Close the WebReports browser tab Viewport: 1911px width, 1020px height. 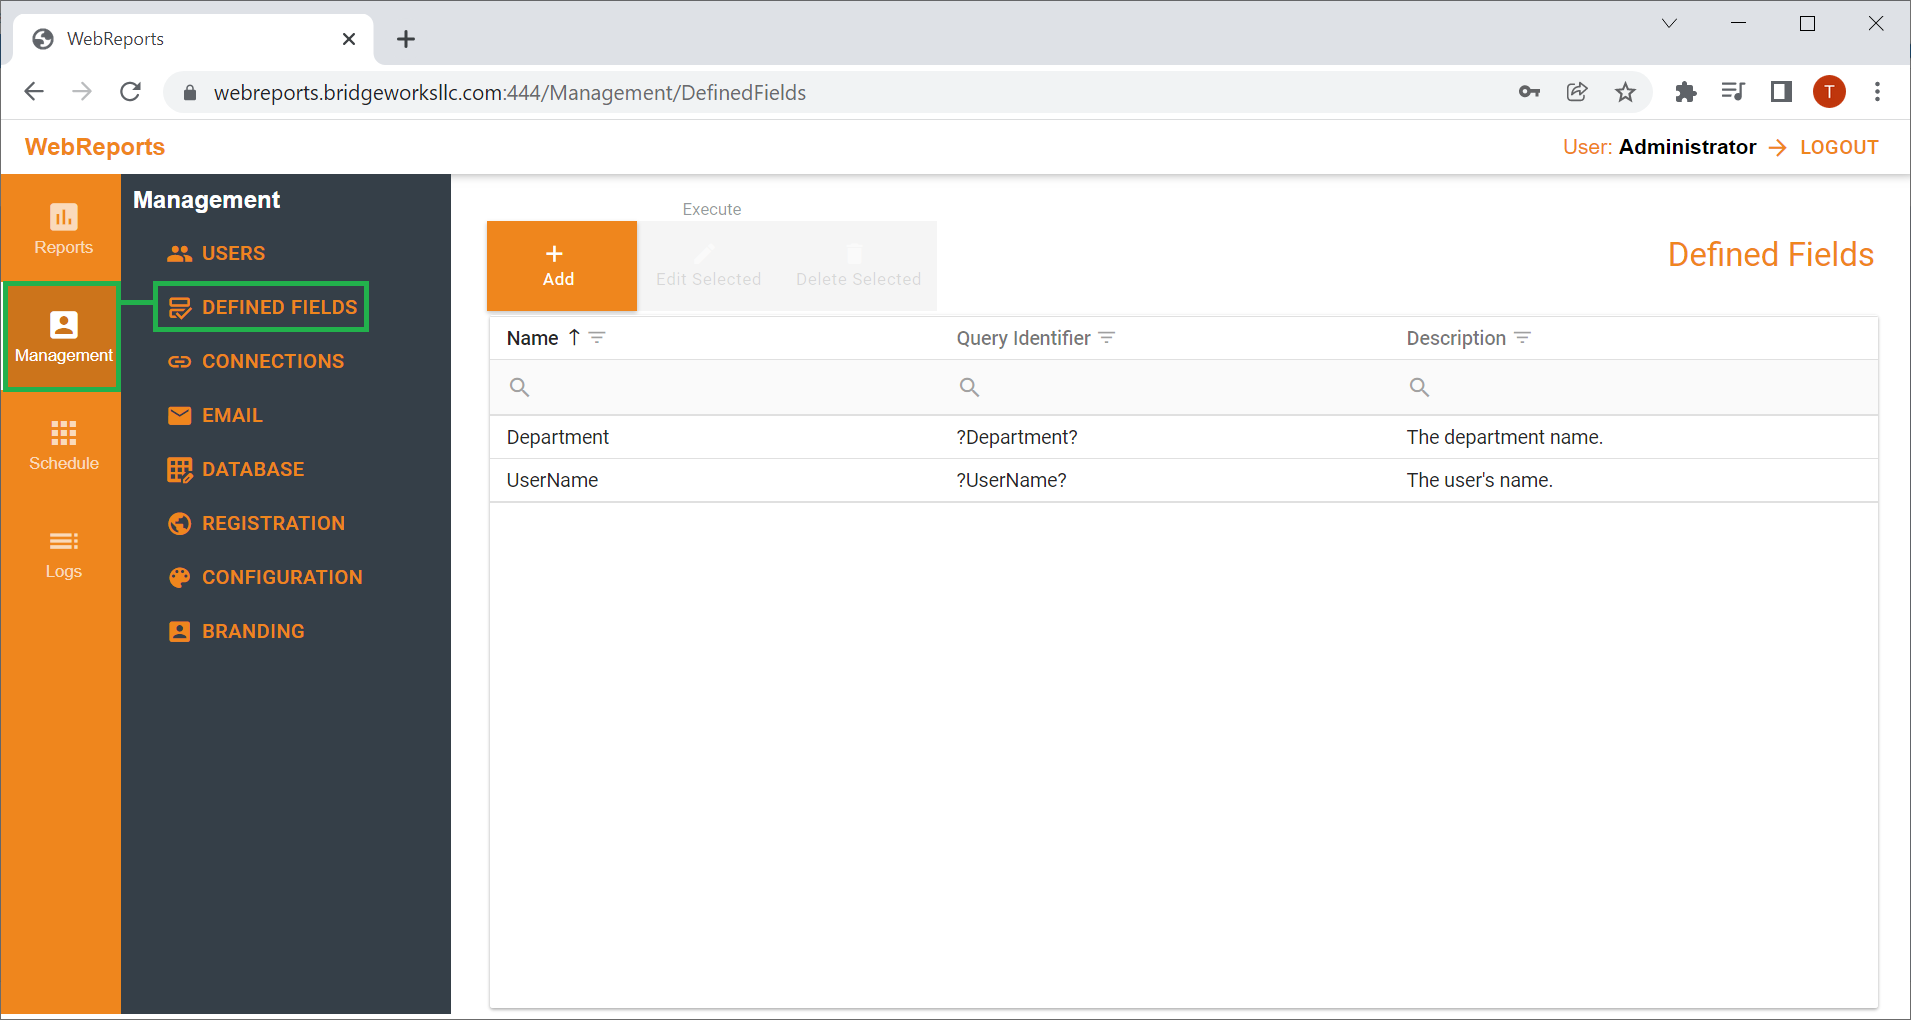pyautogui.click(x=349, y=39)
